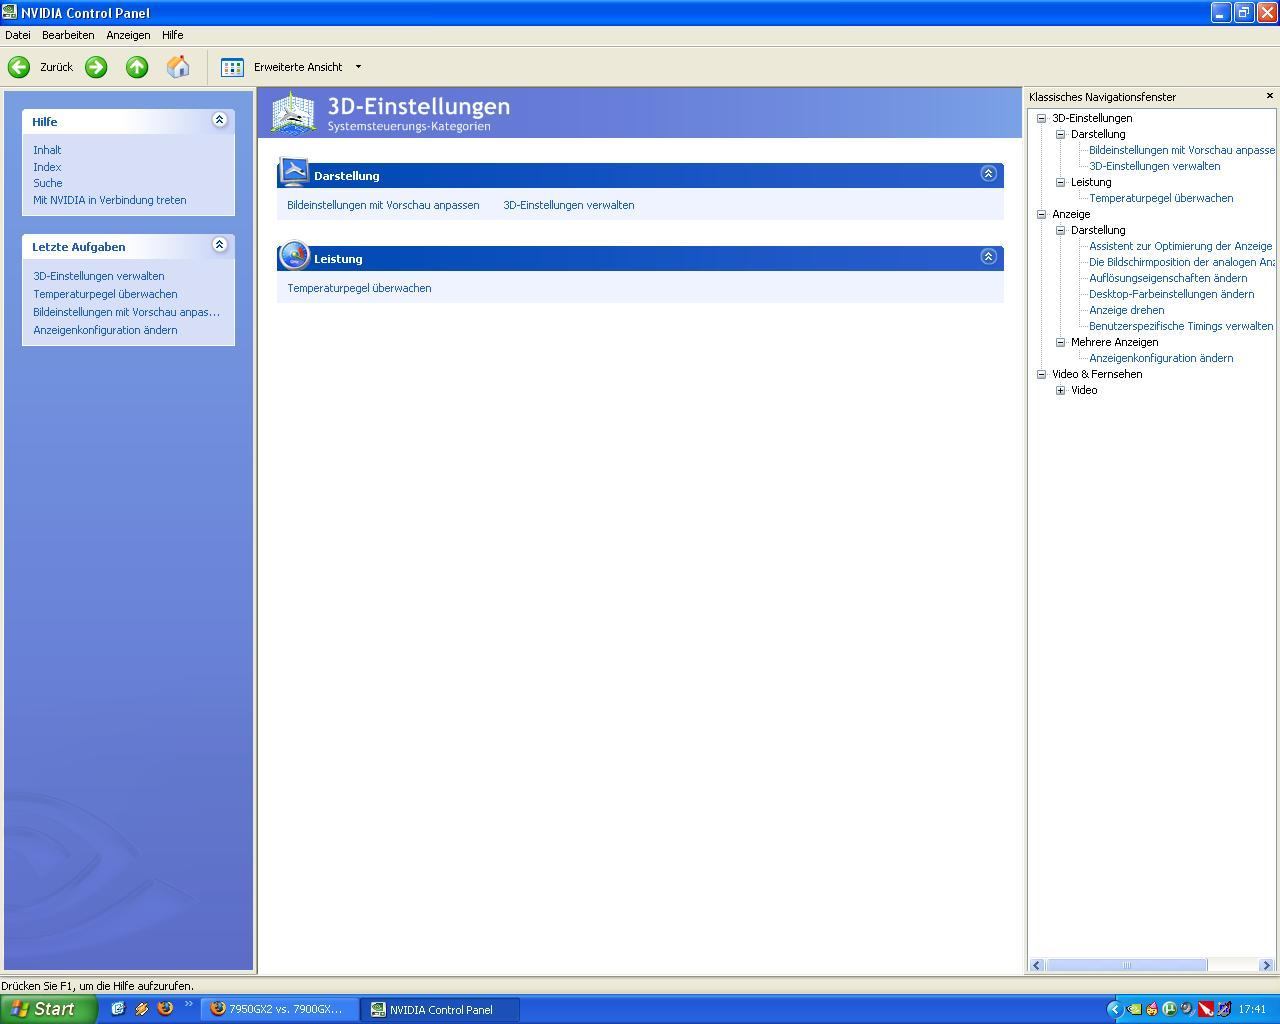Open 3D-Einstellungen verwalten in main pane
Screen dimensions: 1280x1024
[569, 205]
